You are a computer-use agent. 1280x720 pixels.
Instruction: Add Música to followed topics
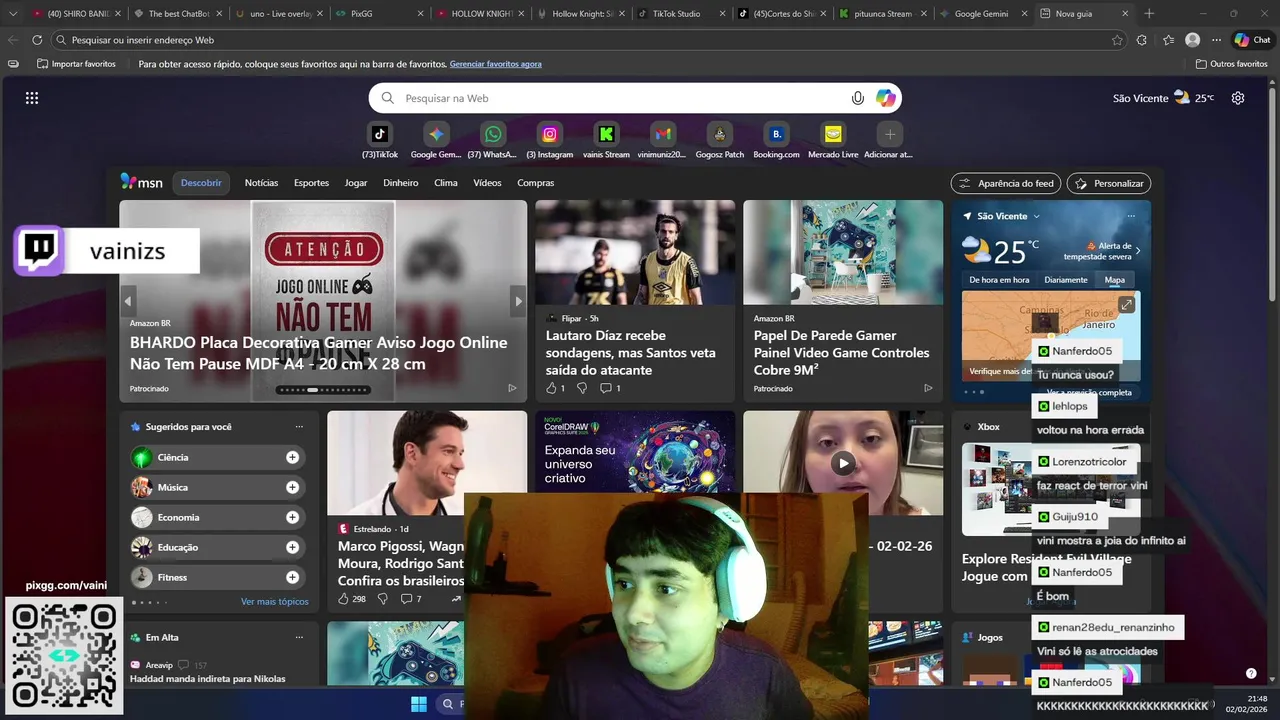tap(292, 487)
